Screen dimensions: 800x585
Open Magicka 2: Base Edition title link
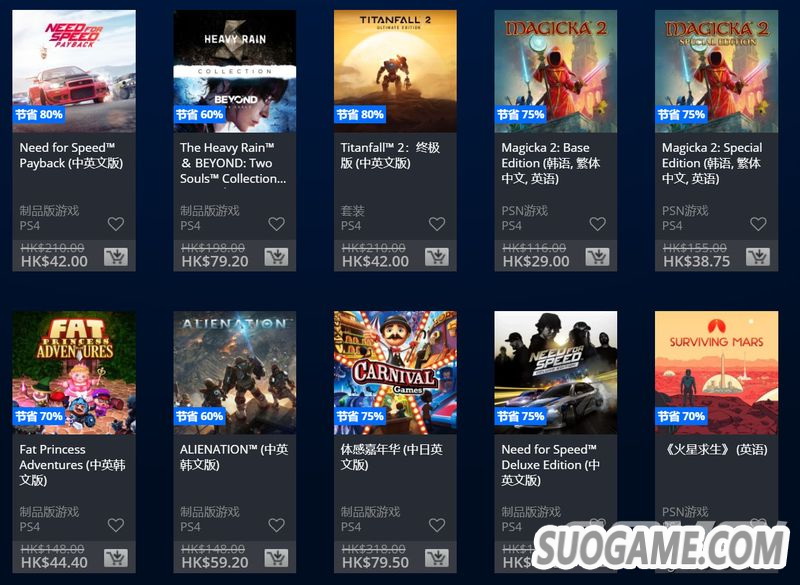point(551,163)
